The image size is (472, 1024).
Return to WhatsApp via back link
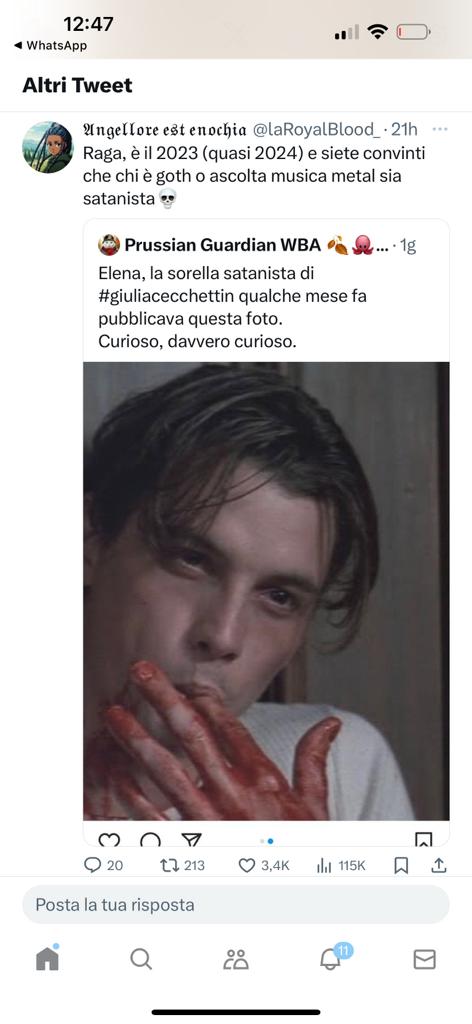pyautogui.click(x=50, y=46)
